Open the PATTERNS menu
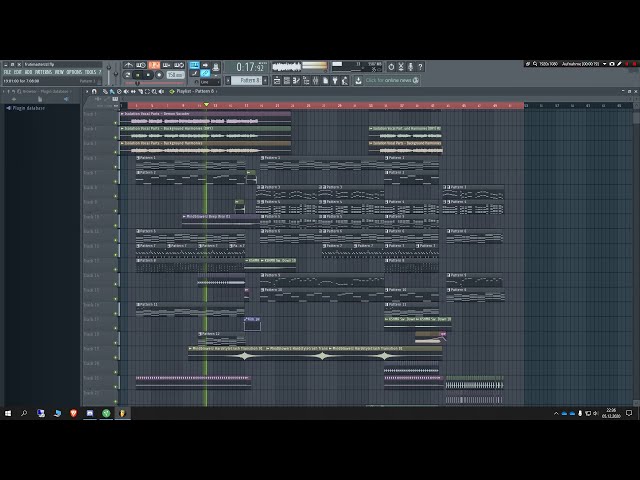 pyautogui.click(x=43, y=72)
